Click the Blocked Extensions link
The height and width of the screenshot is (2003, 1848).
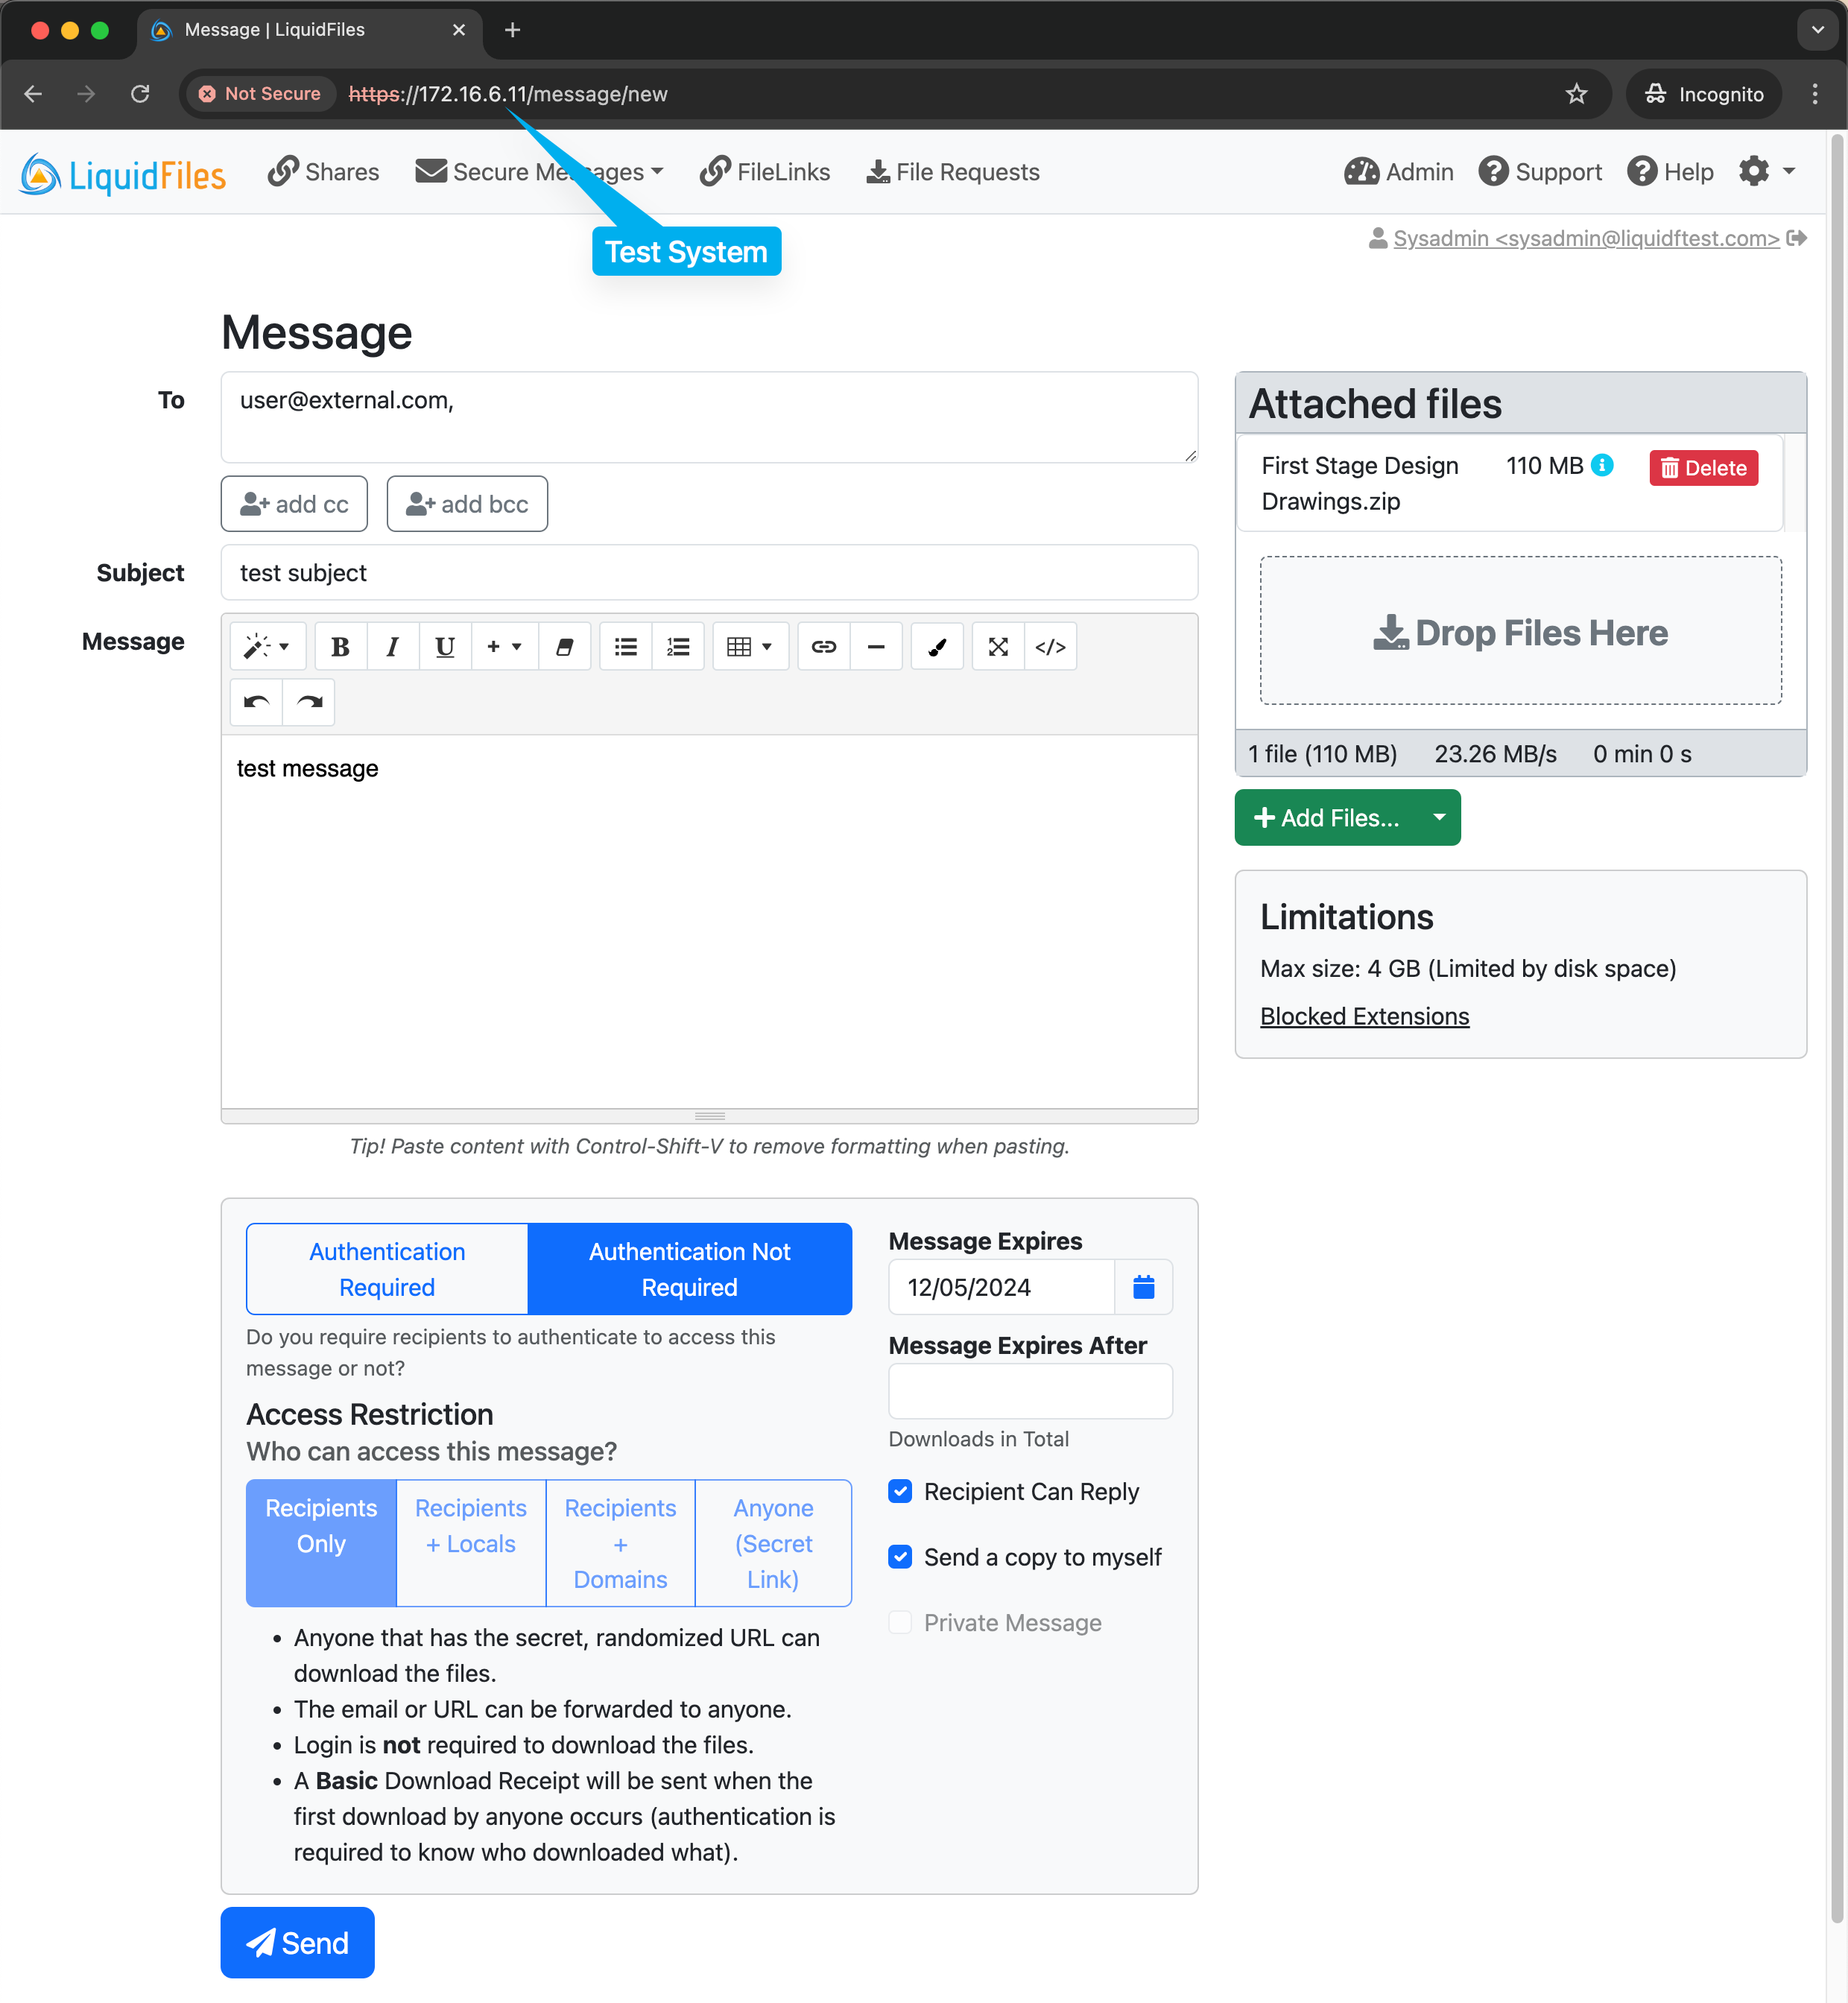pyautogui.click(x=1364, y=1016)
